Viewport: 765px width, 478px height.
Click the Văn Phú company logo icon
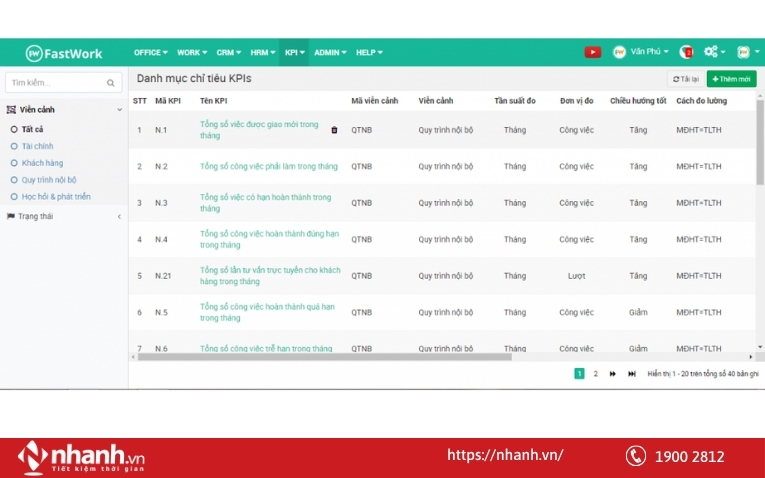click(x=619, y=52)
